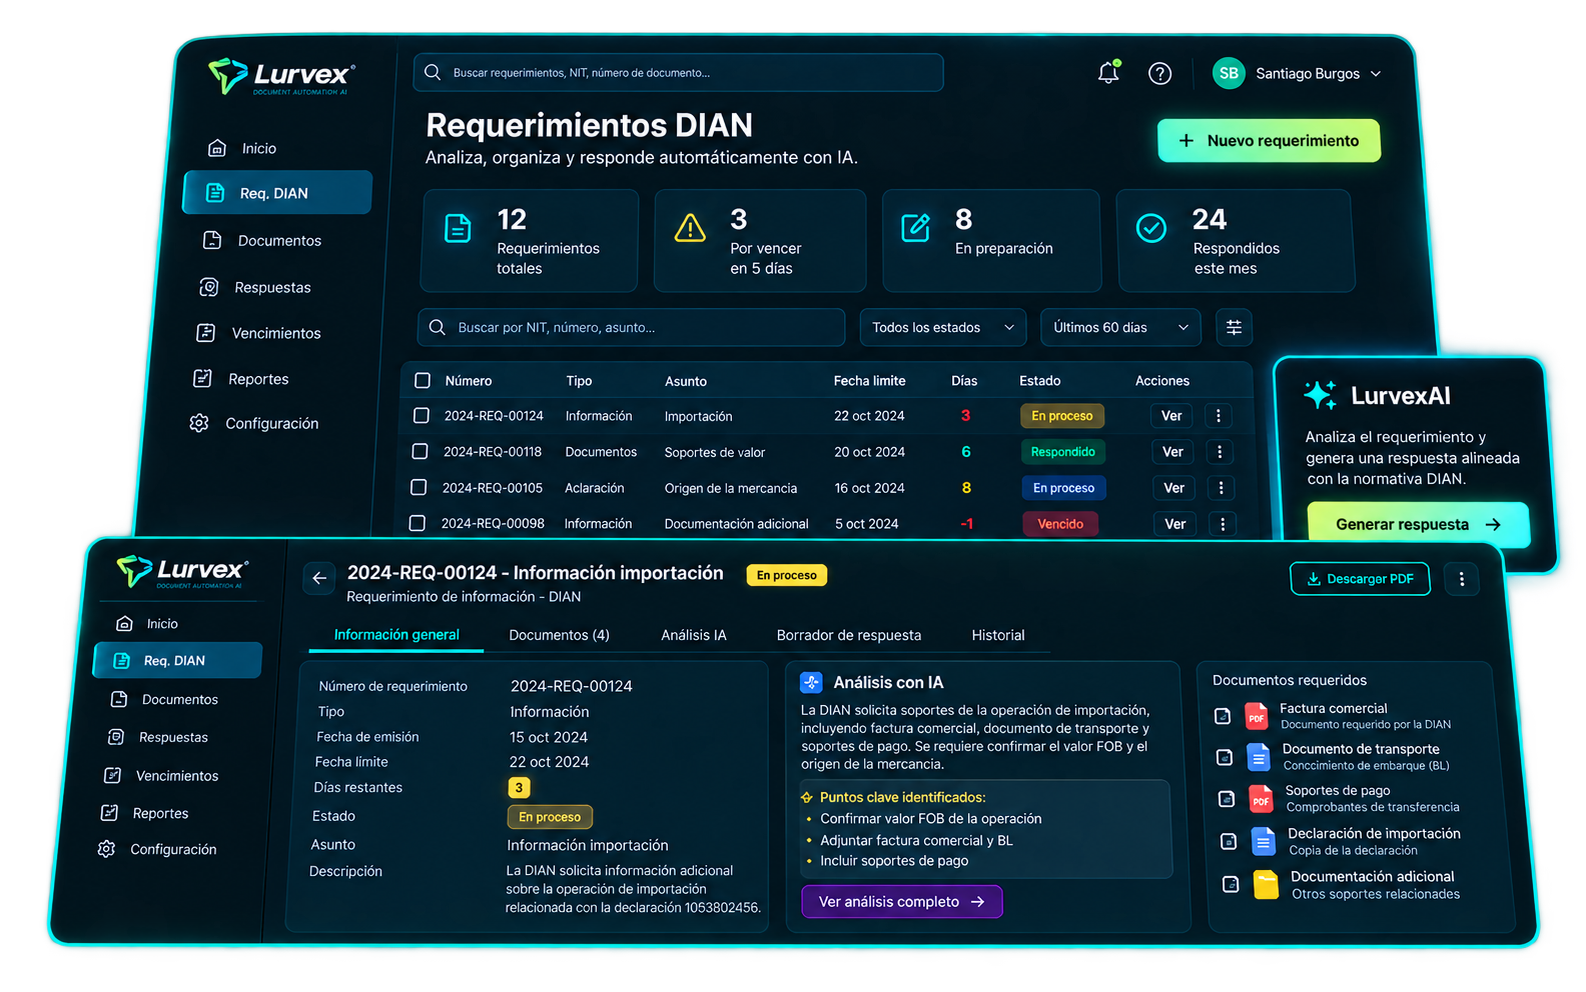Focus the top global search field
Image resolution: width=1586 pixels, height=992 pixels.
pyautogui.click(x=678, y=73)
